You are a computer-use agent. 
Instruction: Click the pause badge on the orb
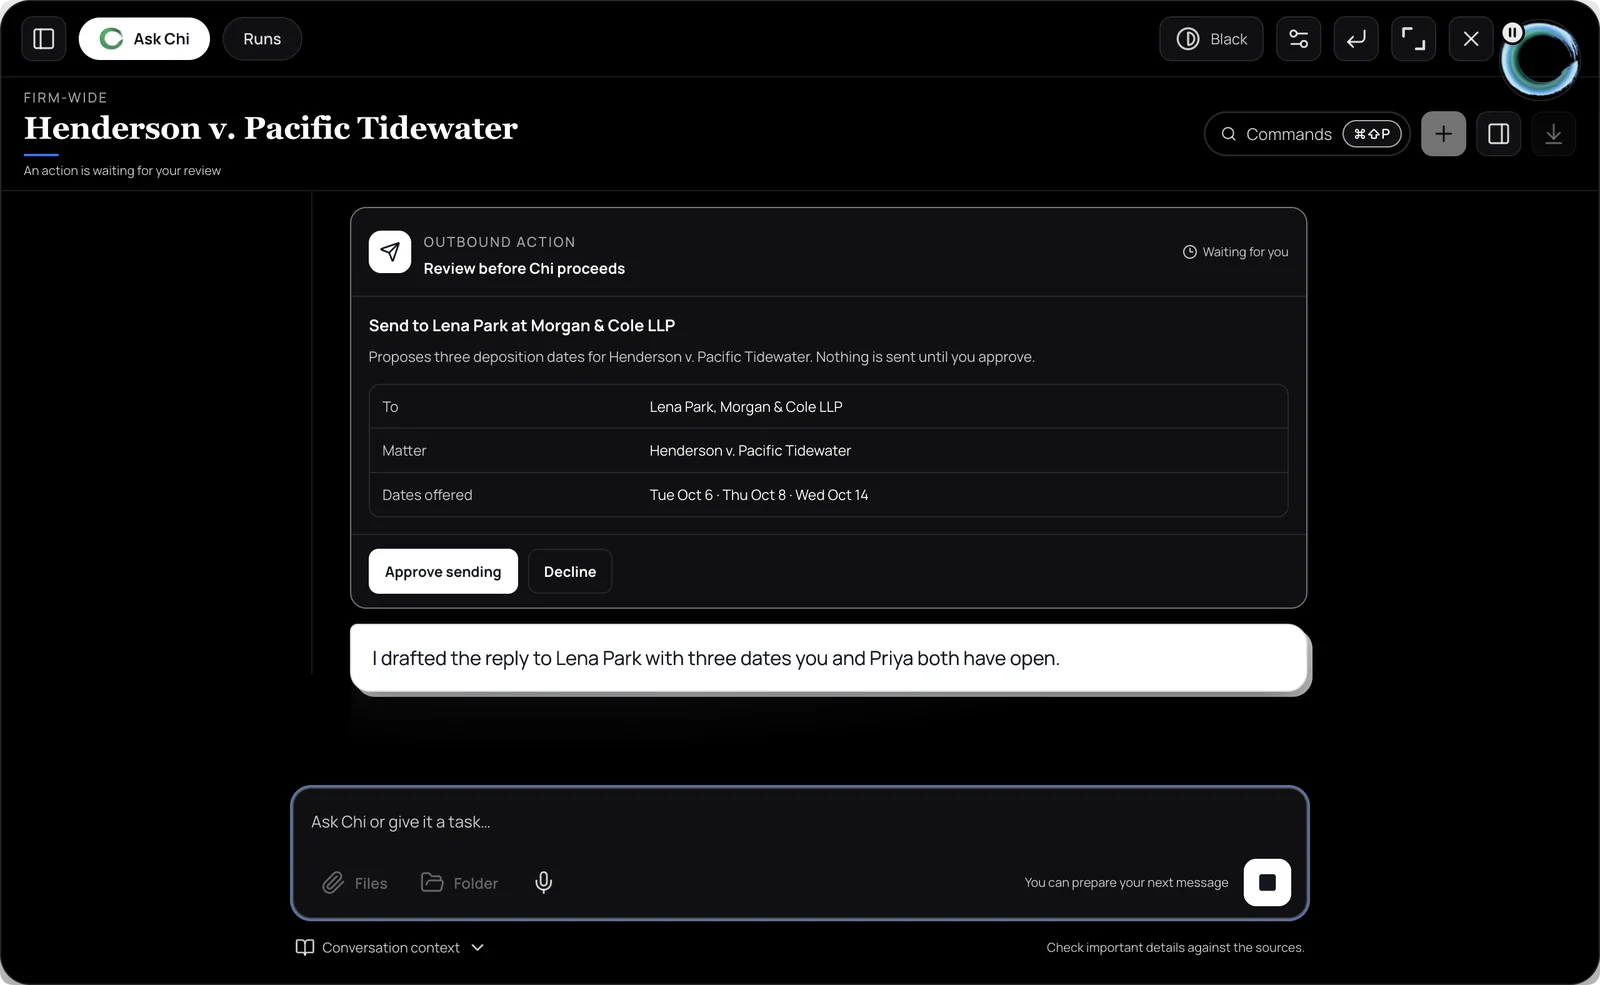point(1513,33)
